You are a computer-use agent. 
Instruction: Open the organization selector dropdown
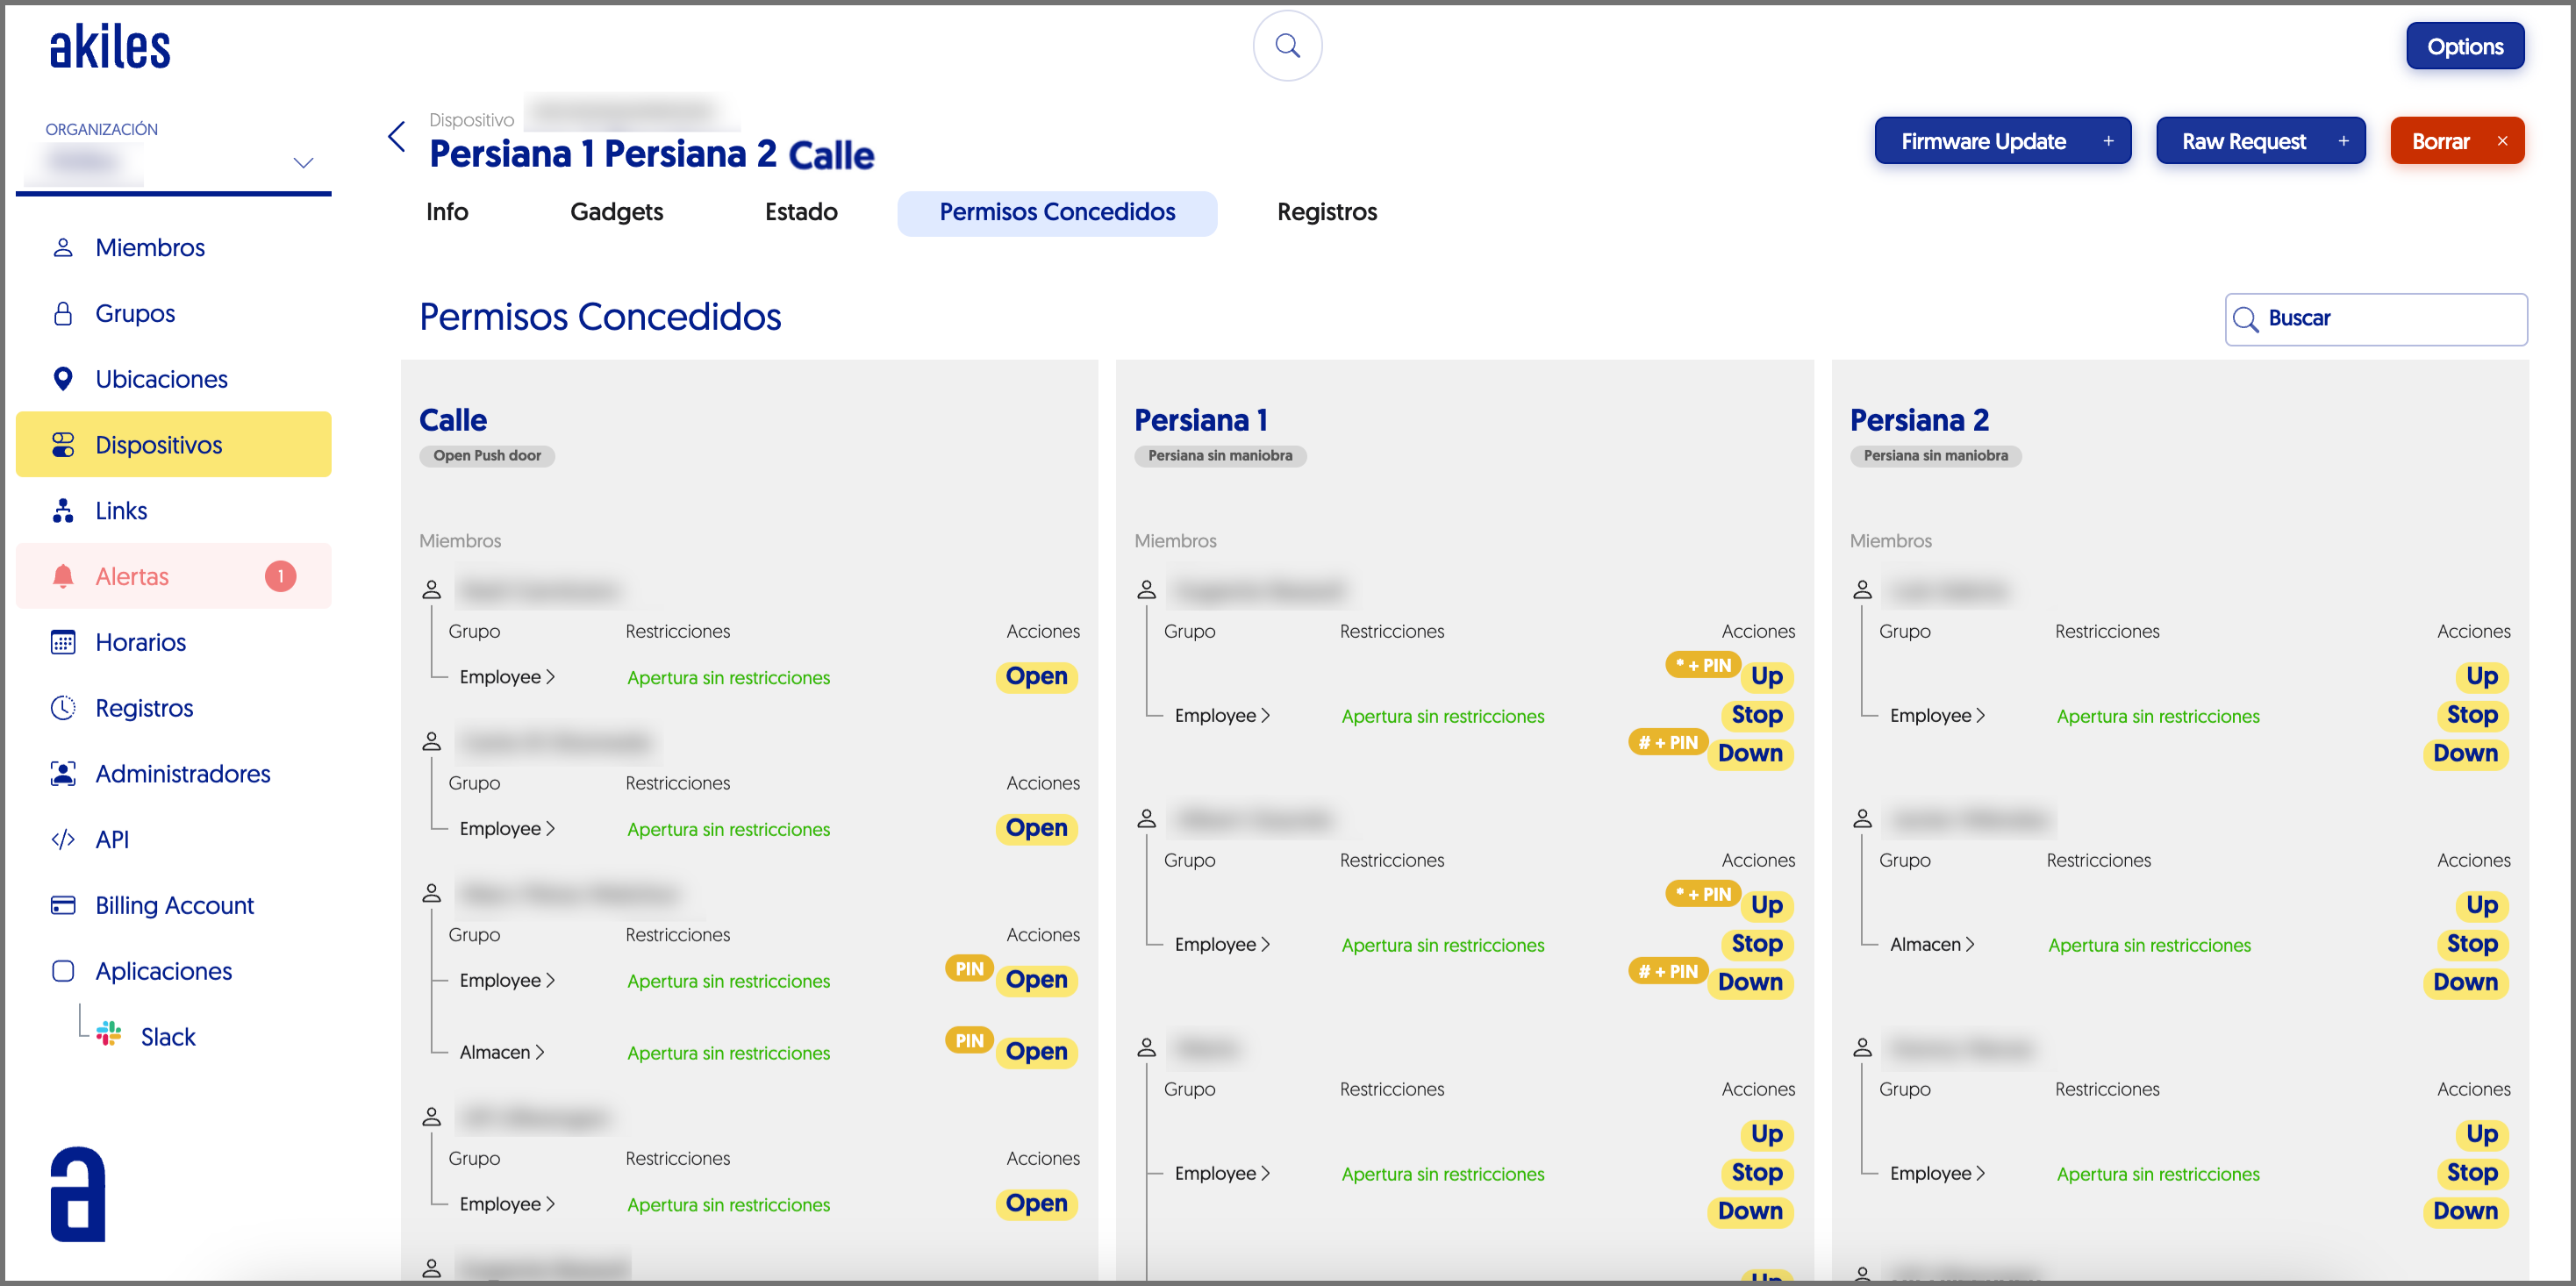(303, 162)
